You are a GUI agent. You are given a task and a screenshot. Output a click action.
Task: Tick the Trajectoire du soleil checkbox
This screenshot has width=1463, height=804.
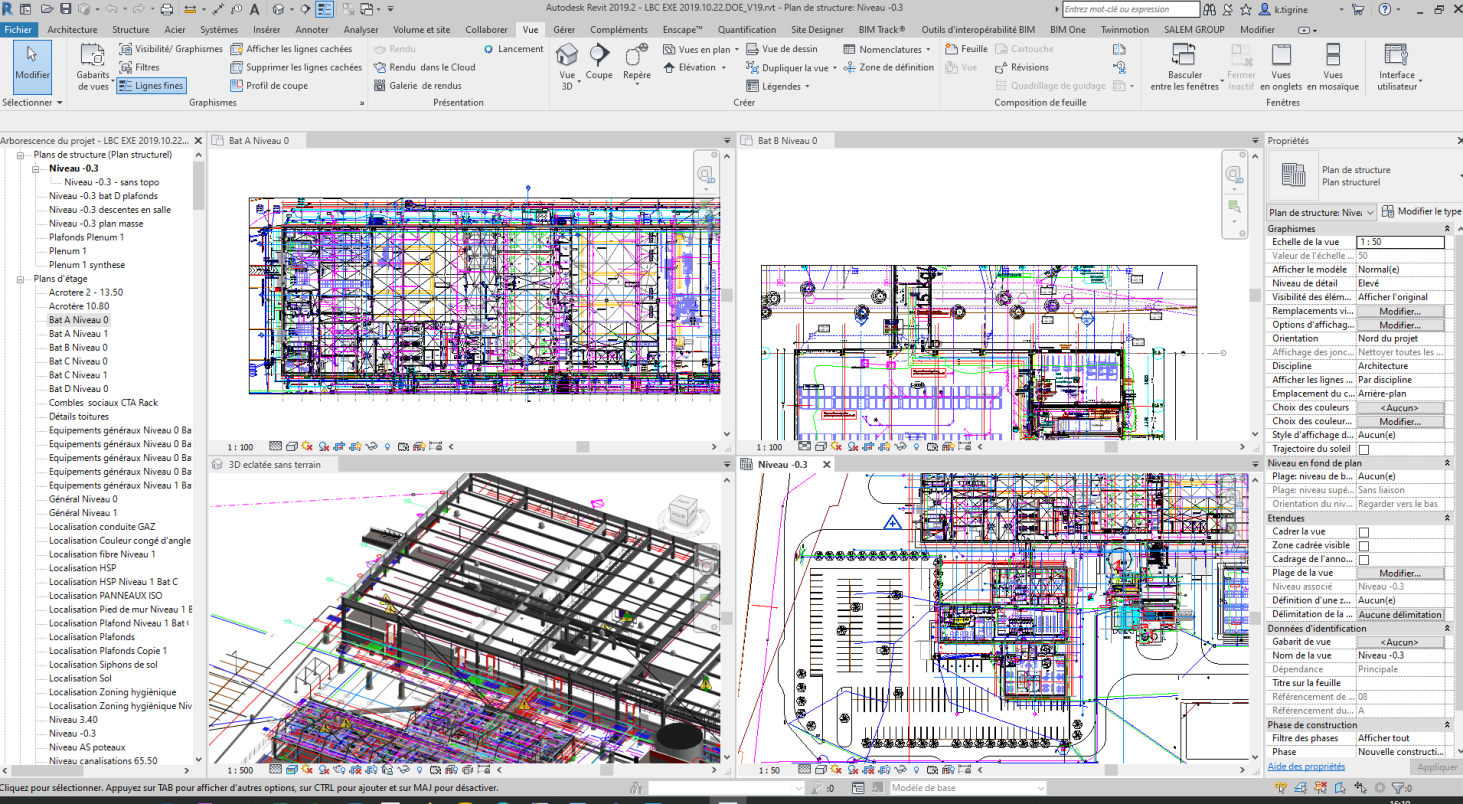tap(1363, 449)
